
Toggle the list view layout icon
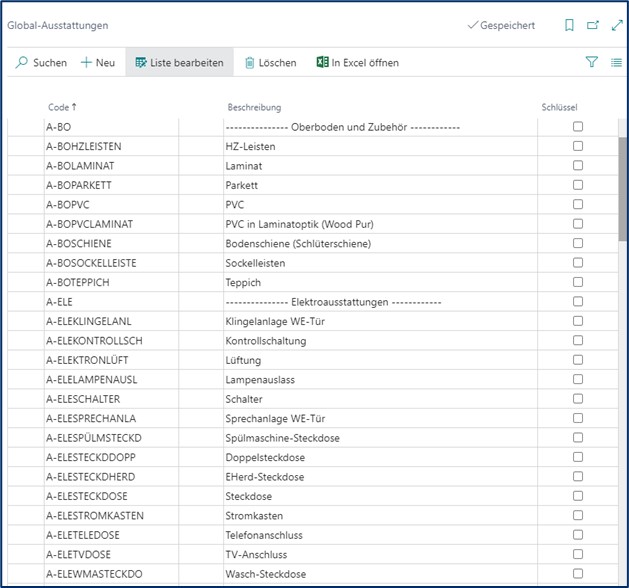point(616,62)
